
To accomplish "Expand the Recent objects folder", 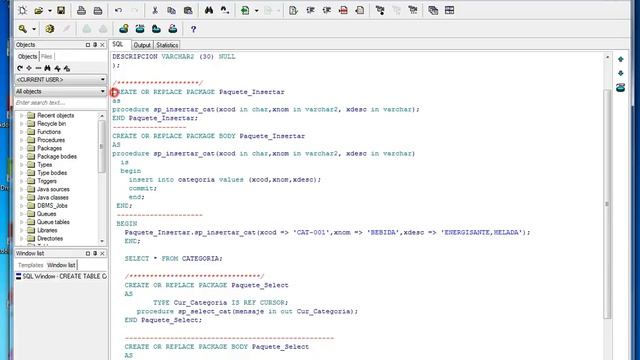I will pos(21,116).
